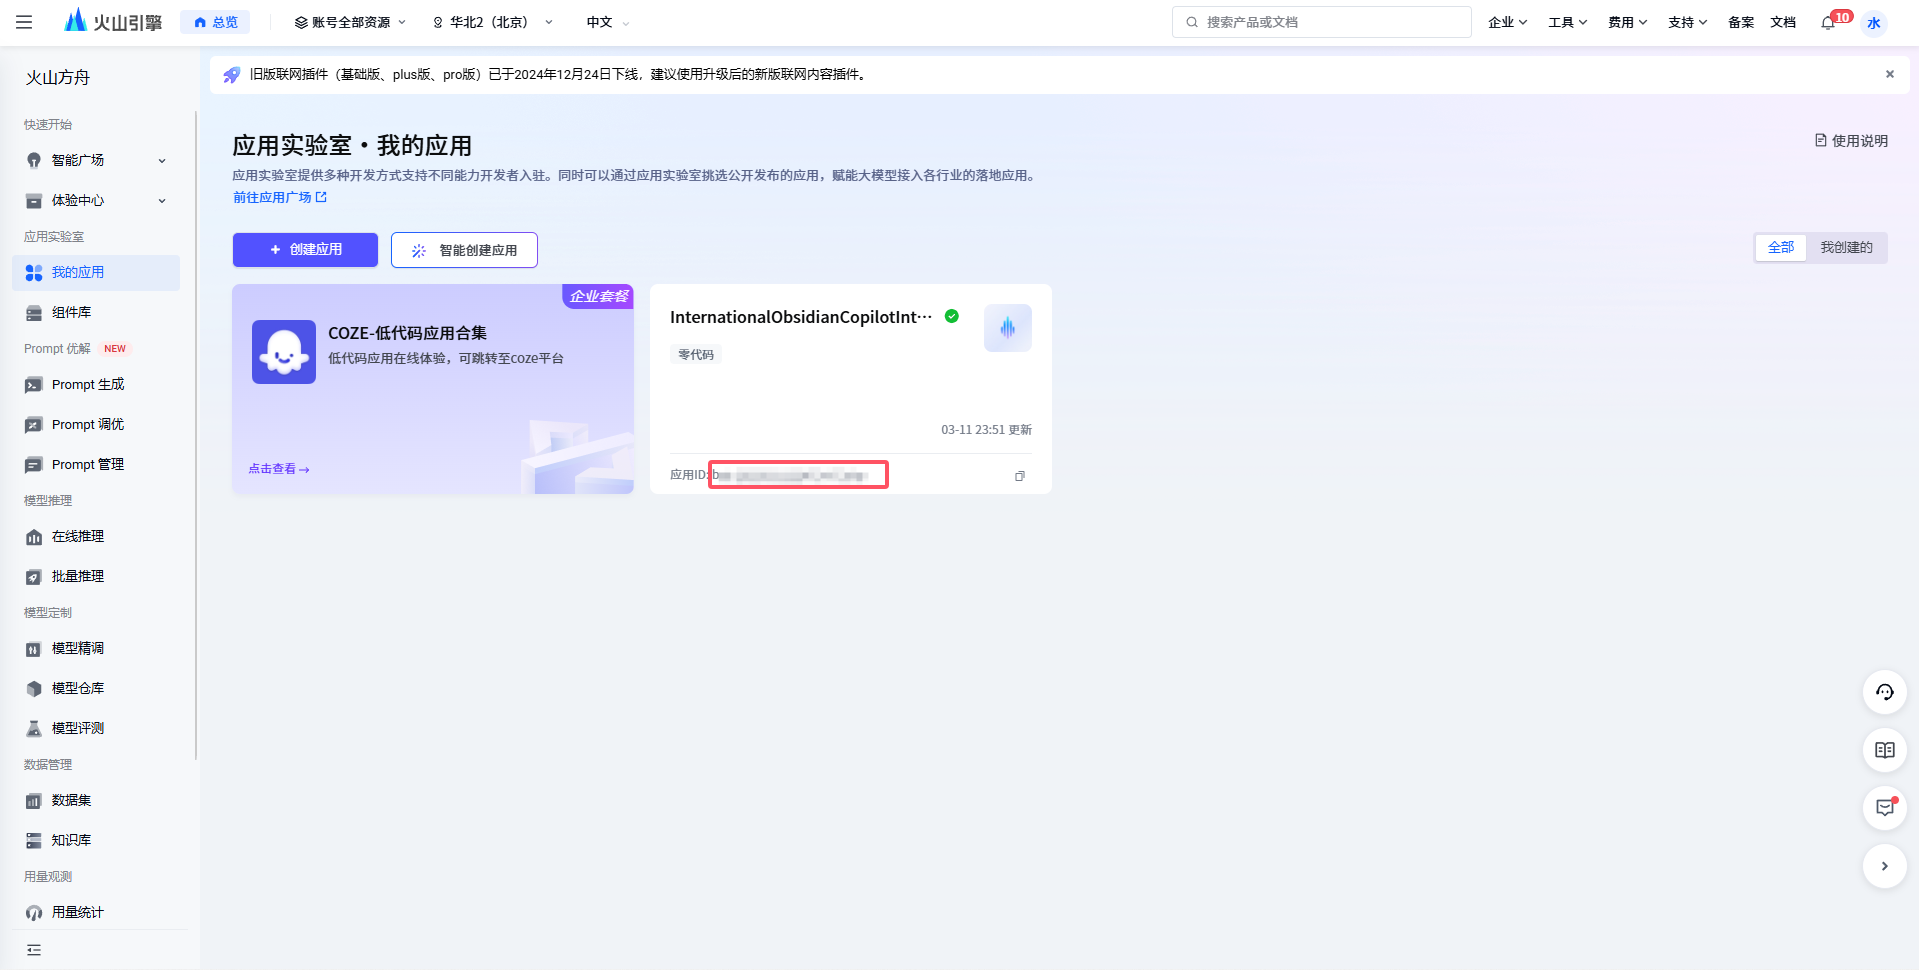
Task: Click the 搜索产品或文档 search field
Action: click(x=1321, y=22)
